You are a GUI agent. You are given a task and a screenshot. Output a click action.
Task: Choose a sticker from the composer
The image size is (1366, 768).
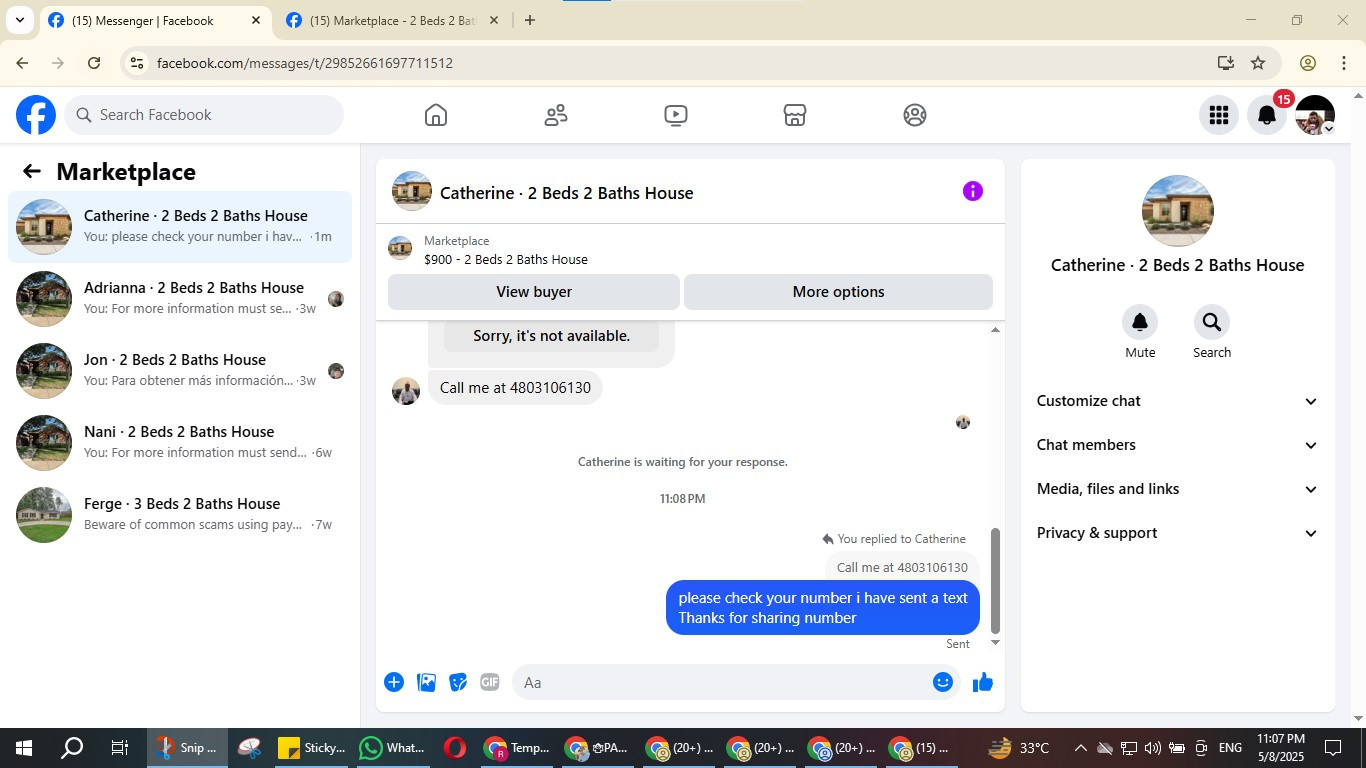(x=458, y=682)
